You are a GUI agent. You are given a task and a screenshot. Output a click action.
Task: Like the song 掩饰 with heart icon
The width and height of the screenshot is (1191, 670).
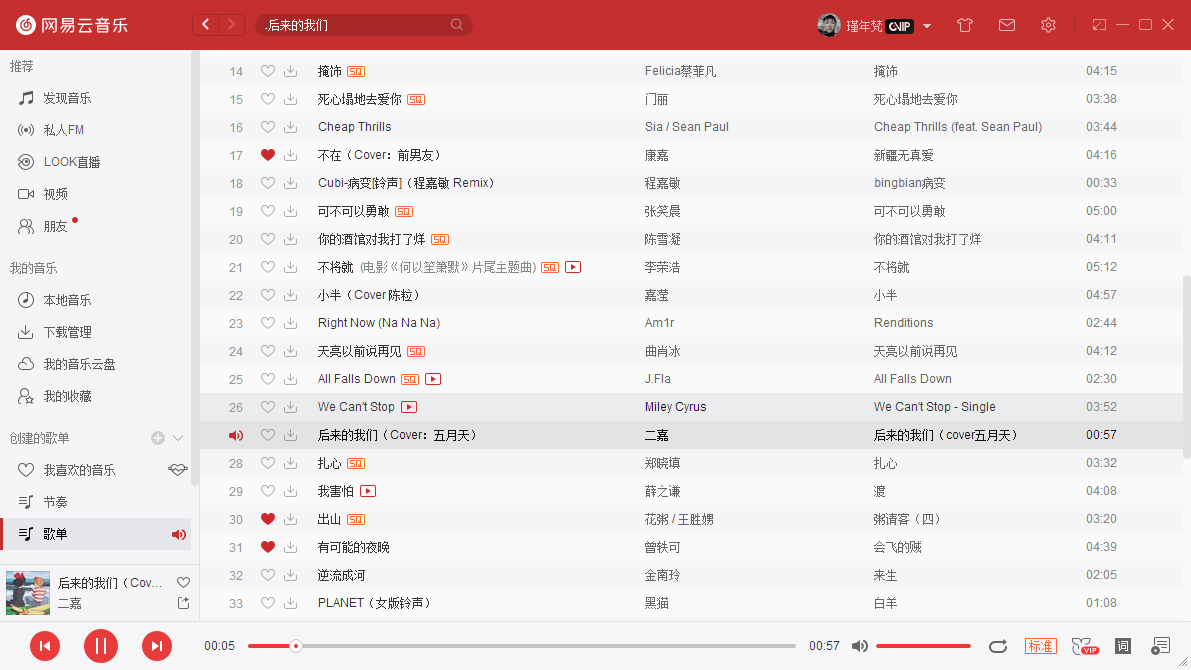(267, 71)
